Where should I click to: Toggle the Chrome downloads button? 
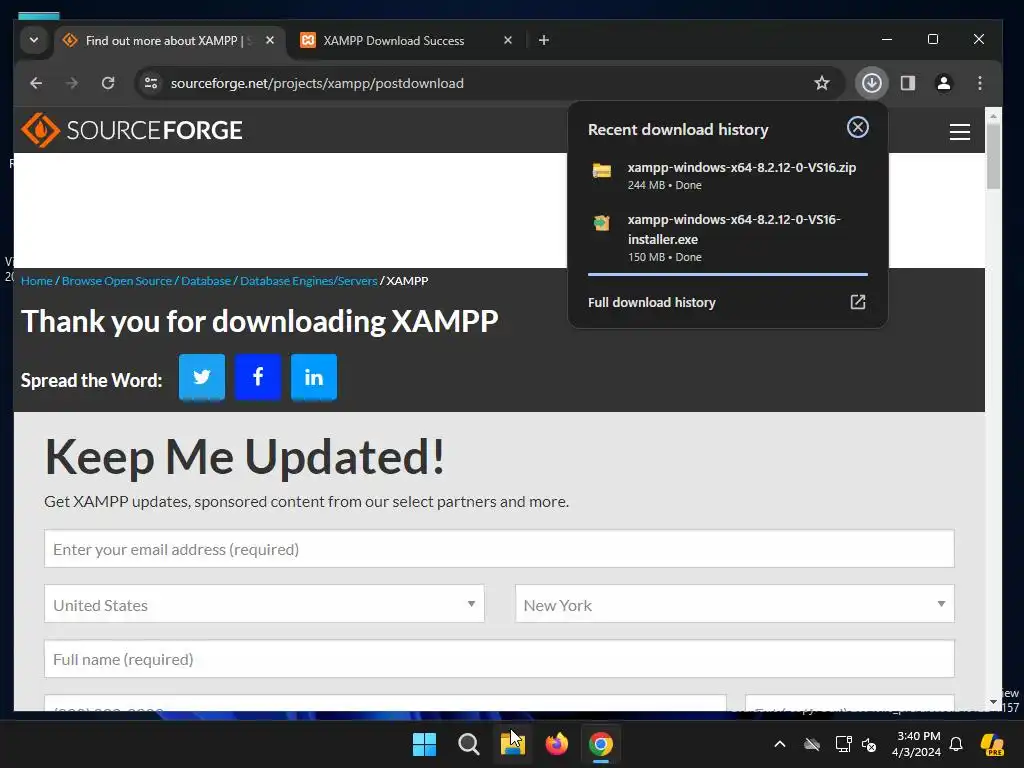[x=872, y=83]
